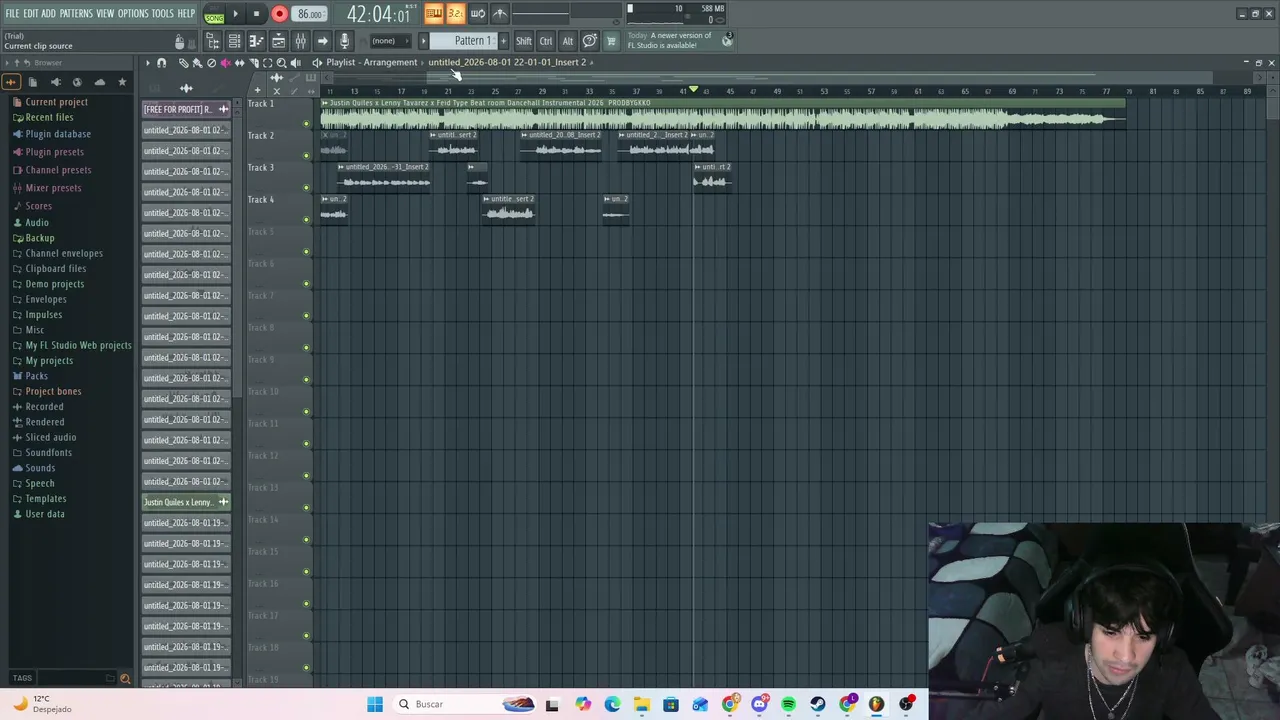The width and height of the screenshot is (1280, 720).
Task: Expand the Packs folder
Action: [36, 376]
